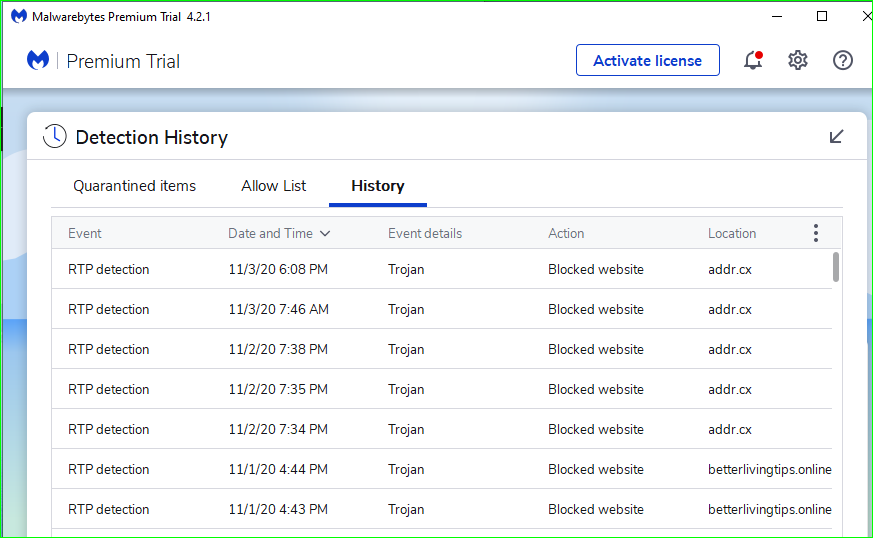Click Blocked website in the 6:08 PM row
The width and height of the screenshot is (873, 538).
(596, 269)
